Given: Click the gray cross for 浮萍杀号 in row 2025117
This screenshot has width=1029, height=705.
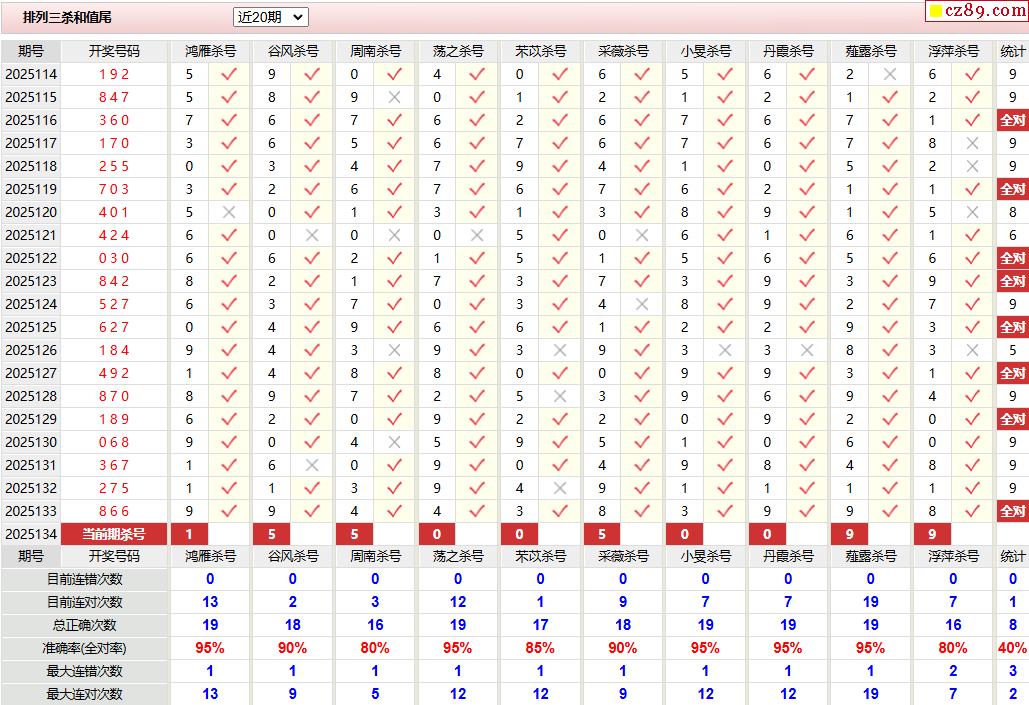Looking at the screenshot, I should coord(973,143).
